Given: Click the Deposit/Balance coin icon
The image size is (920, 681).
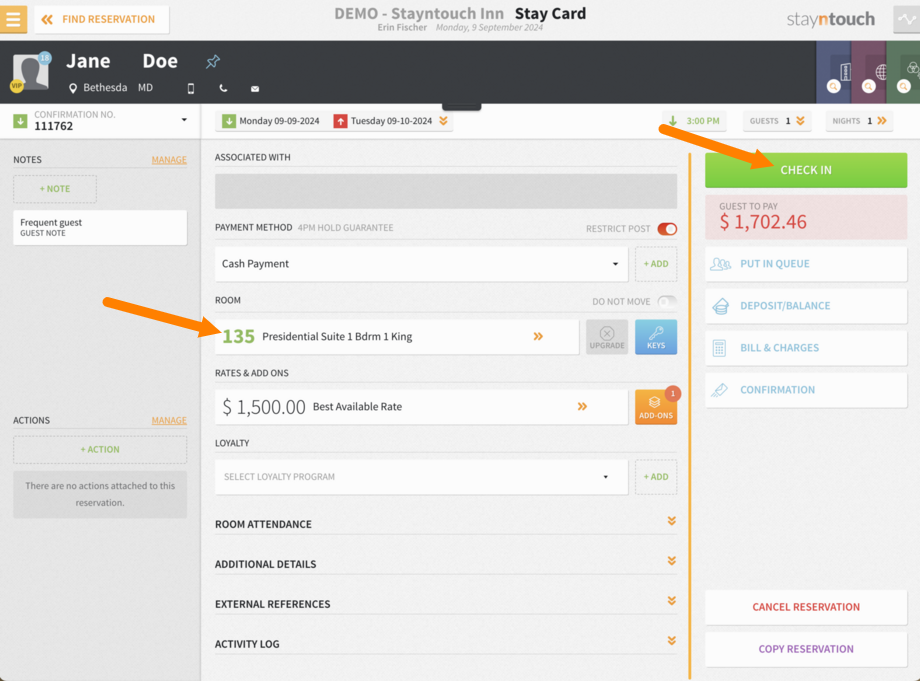Looking at the screenshot, I should pyautogui.click(x=721, y=306).
